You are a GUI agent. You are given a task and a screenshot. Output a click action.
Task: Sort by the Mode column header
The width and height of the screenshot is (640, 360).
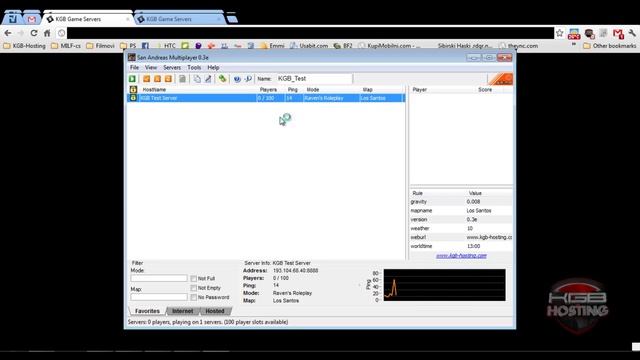click(x=332, y=89)
